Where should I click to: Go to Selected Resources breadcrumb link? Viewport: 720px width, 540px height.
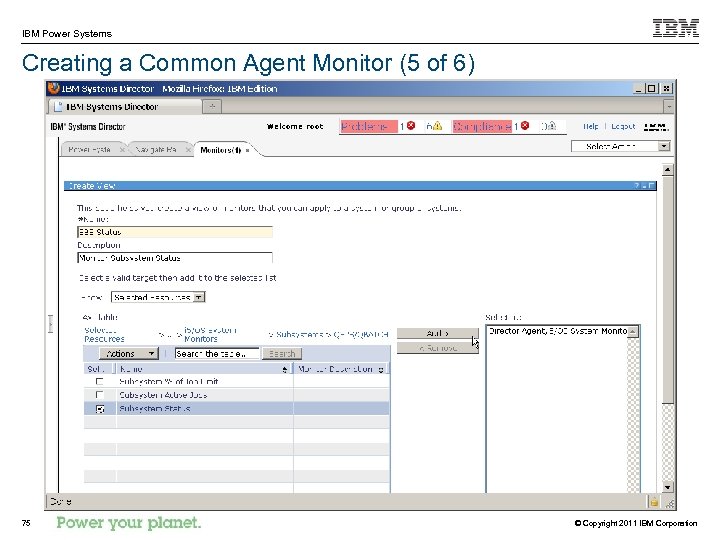click(x=104, y=334)
